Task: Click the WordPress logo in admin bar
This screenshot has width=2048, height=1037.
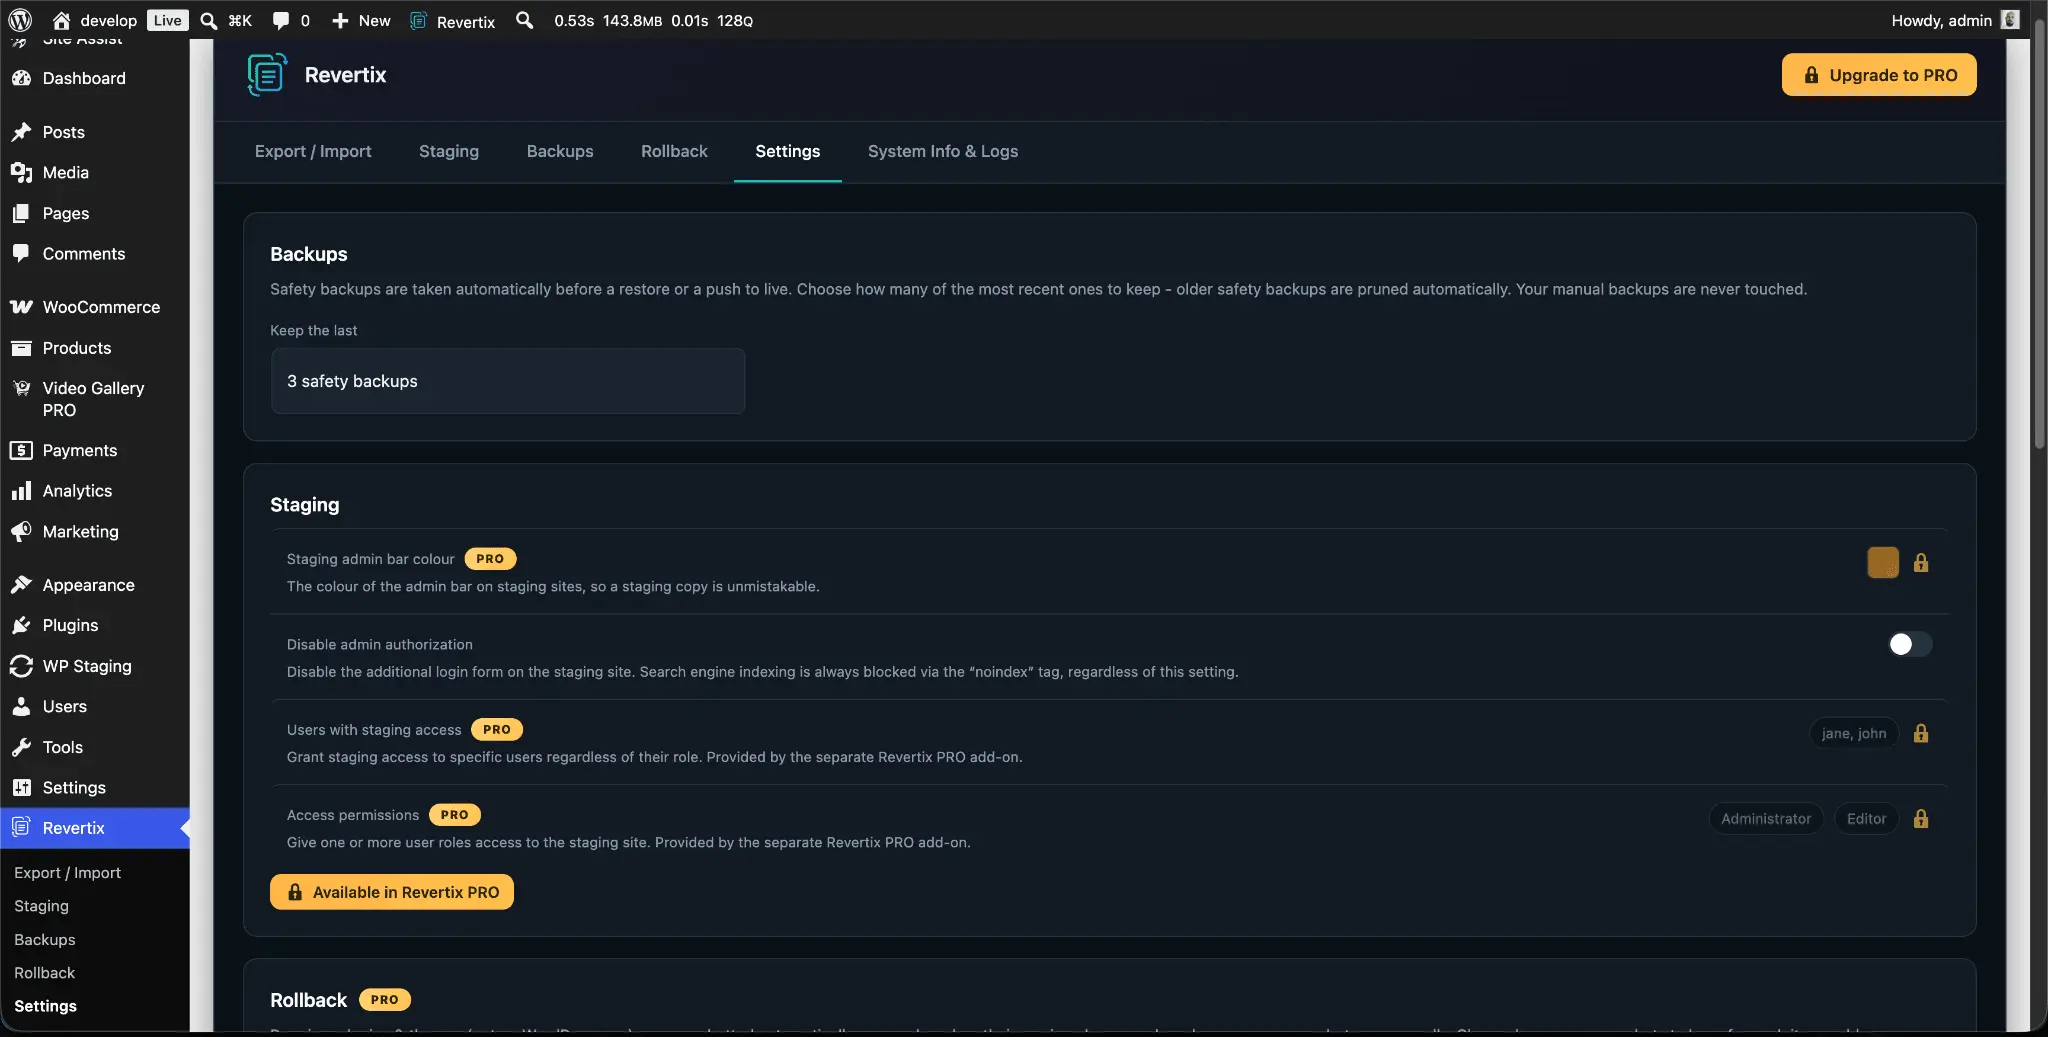Action: click(20, 20)
